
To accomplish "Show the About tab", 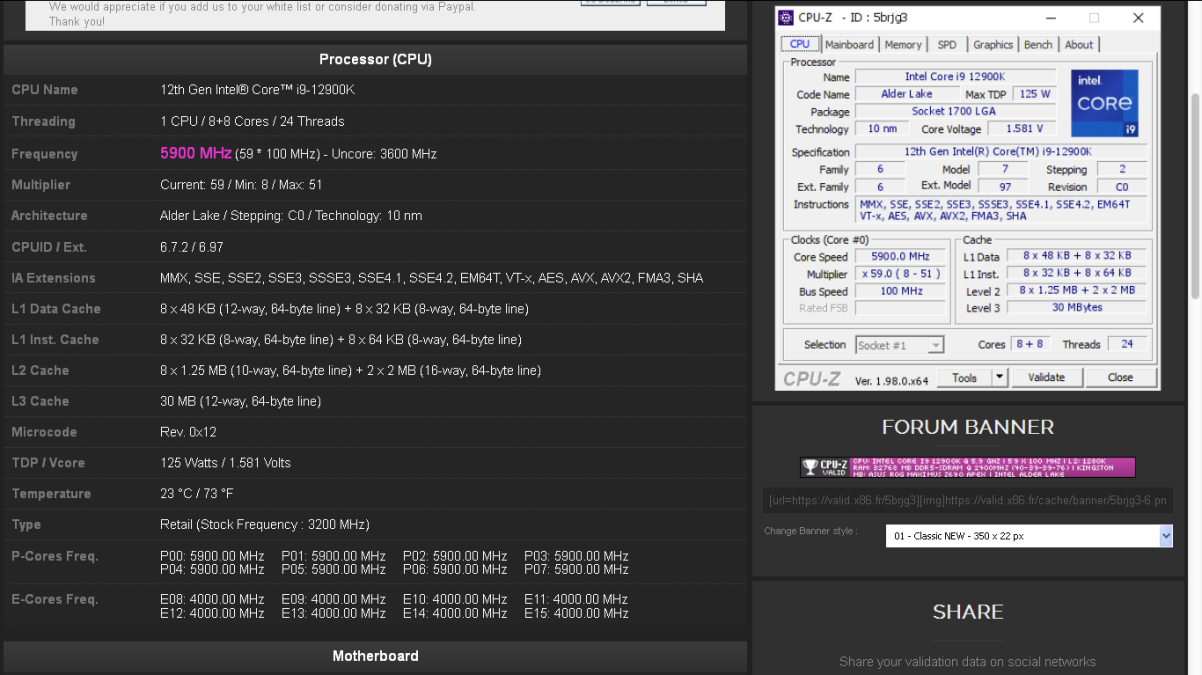I will click(x=1079, y=45).
